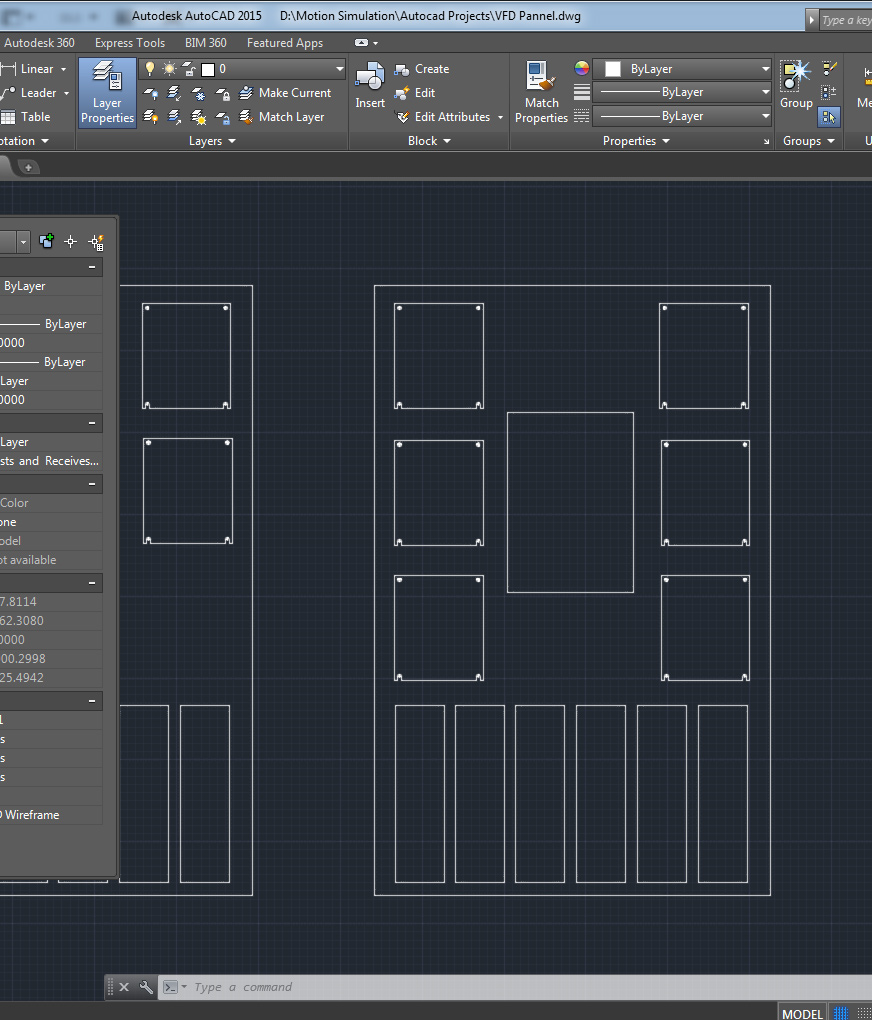The image size is (872, 1020).
Task: Toggle the layer freeze sun icon
Action: 169,68
